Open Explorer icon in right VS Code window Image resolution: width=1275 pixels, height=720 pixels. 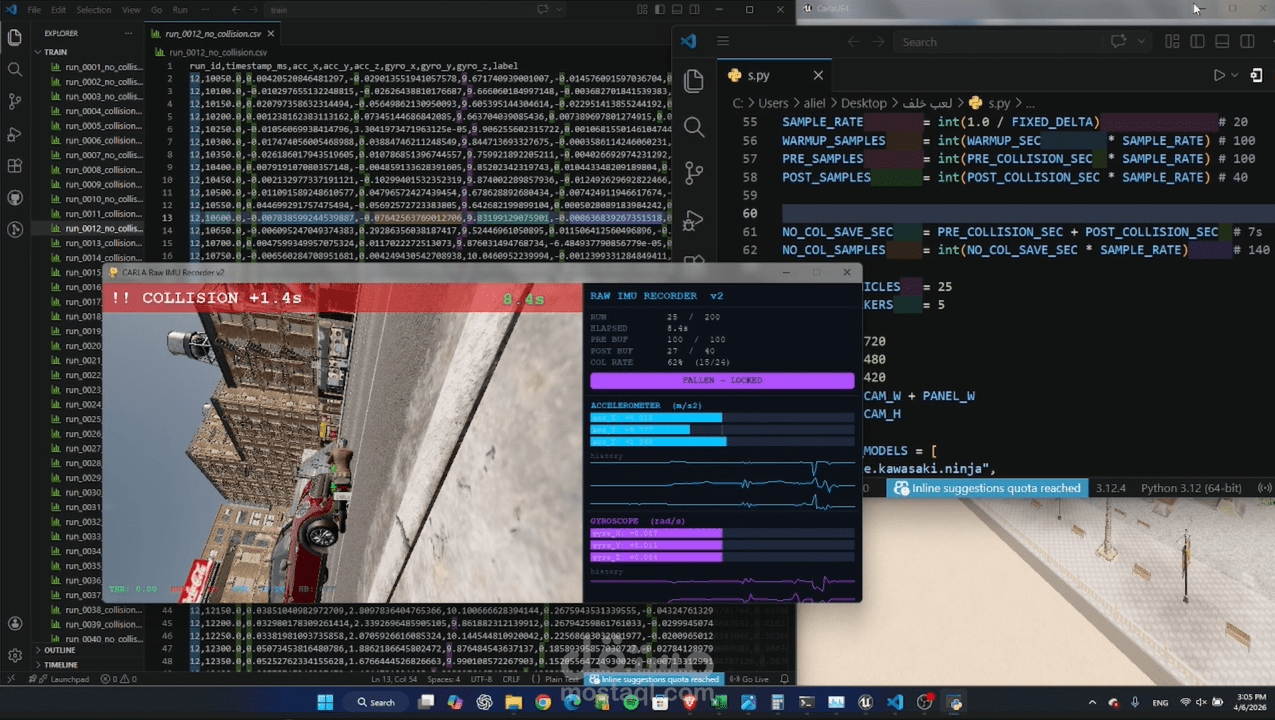click(694, 81)
